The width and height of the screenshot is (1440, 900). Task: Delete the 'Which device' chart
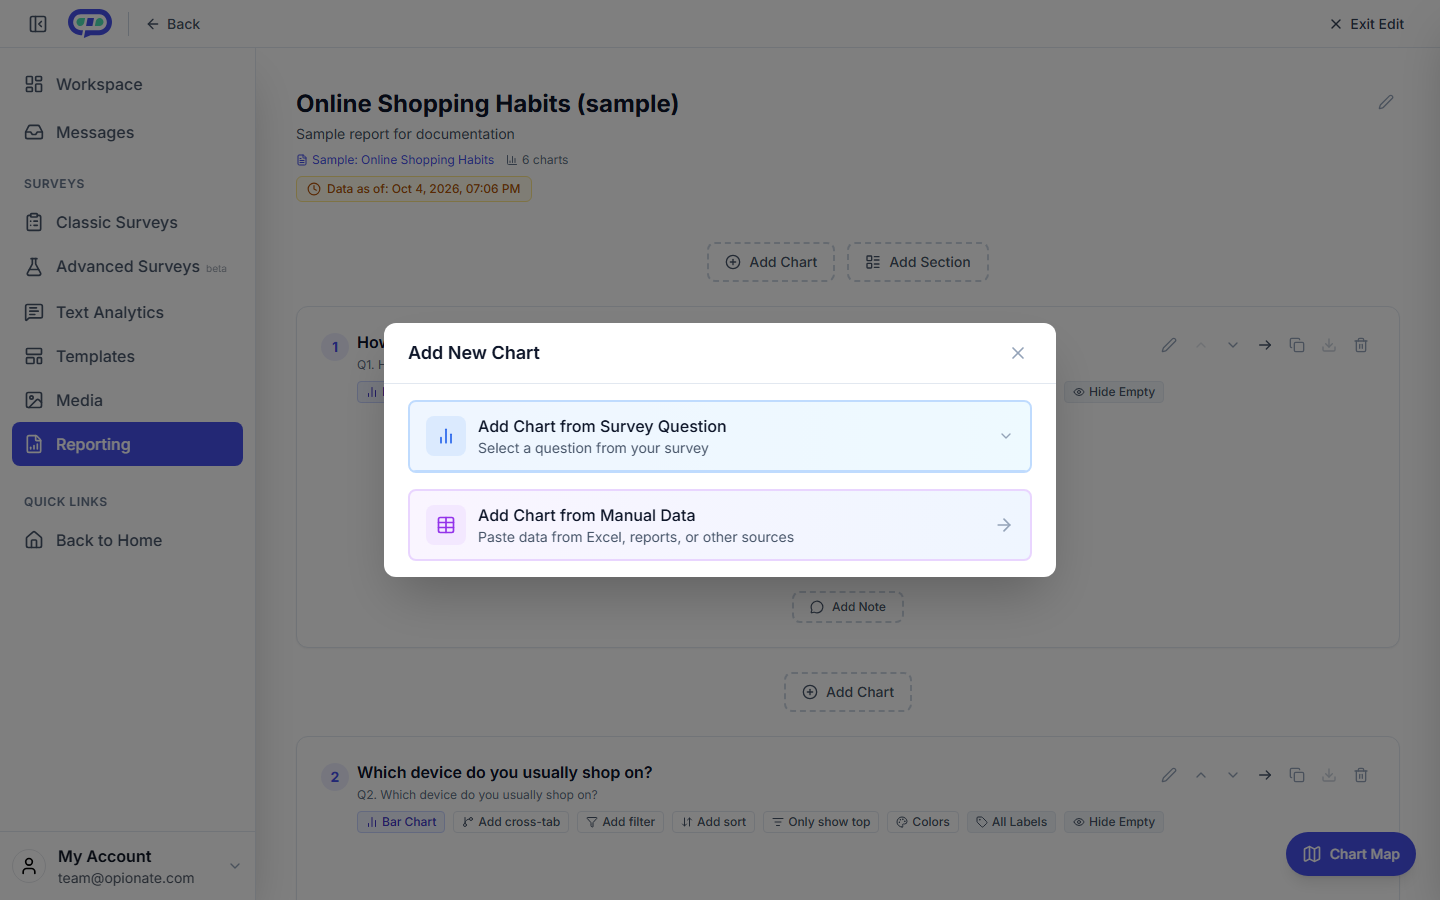point(1361,775)
